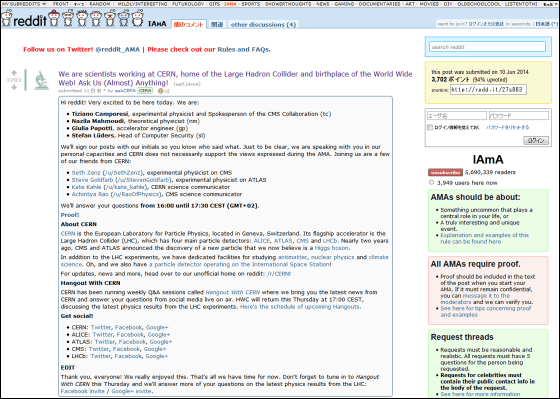Open the MY SUBREDDITS dropdown
The height and width of the screenshot is (399, 560).
24,4
